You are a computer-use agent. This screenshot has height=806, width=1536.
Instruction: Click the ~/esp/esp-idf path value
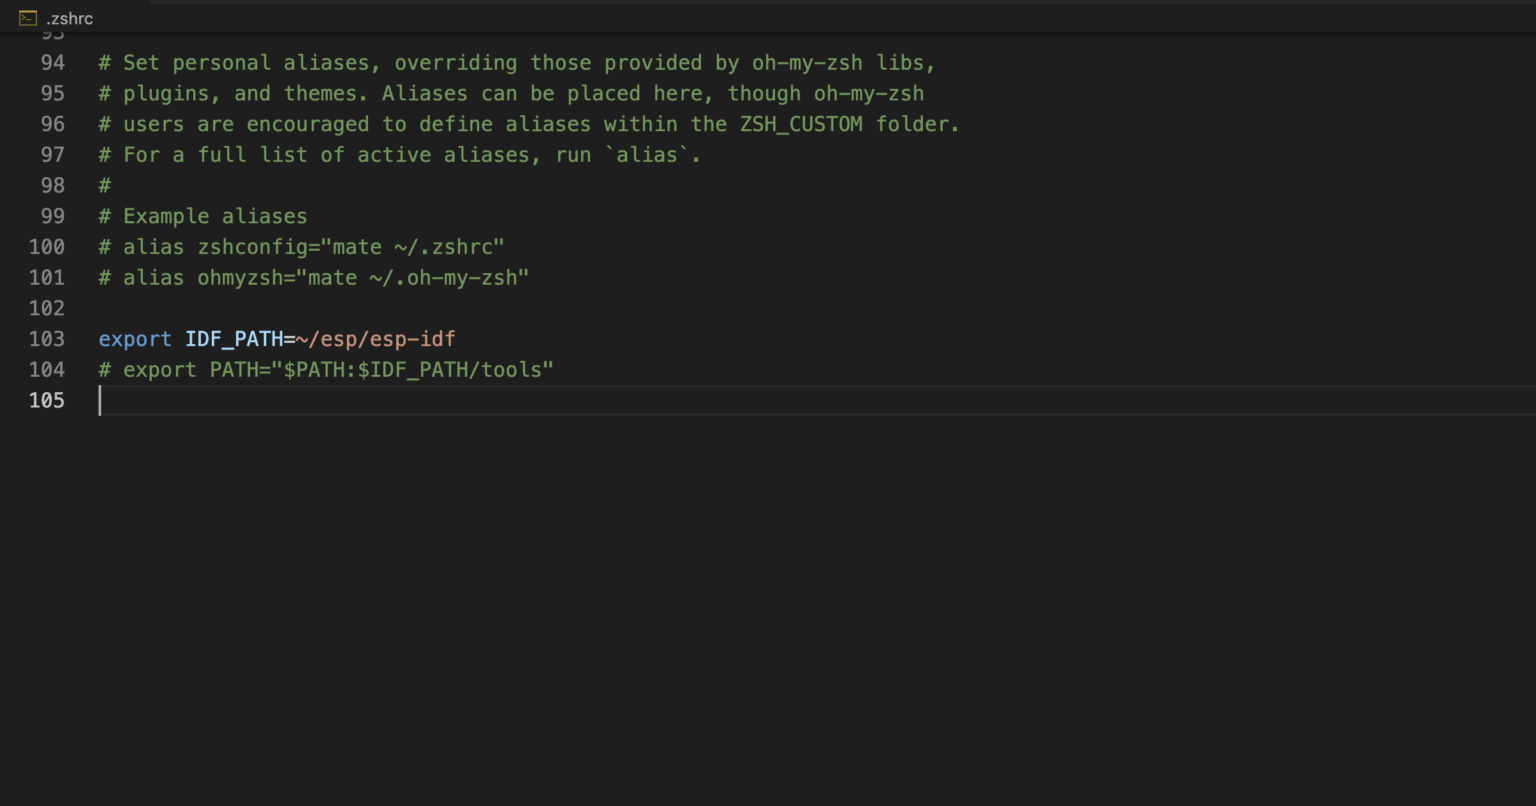(x=376, y=339)
